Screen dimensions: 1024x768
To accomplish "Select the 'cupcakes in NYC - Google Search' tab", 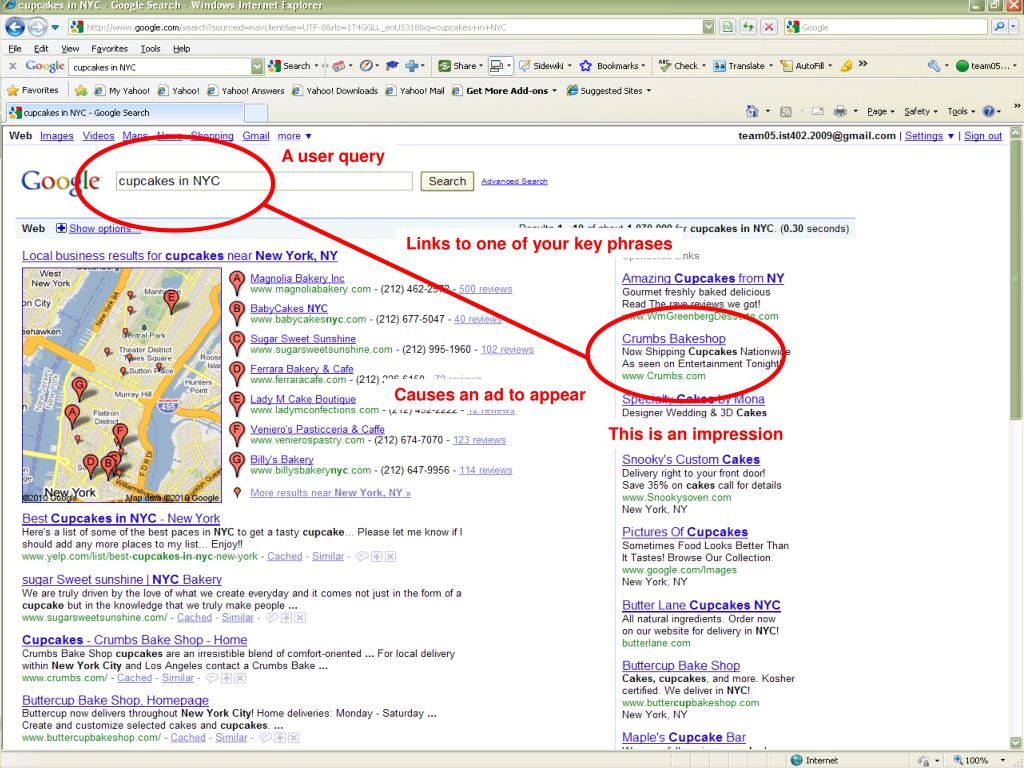I will pos(124,112).
